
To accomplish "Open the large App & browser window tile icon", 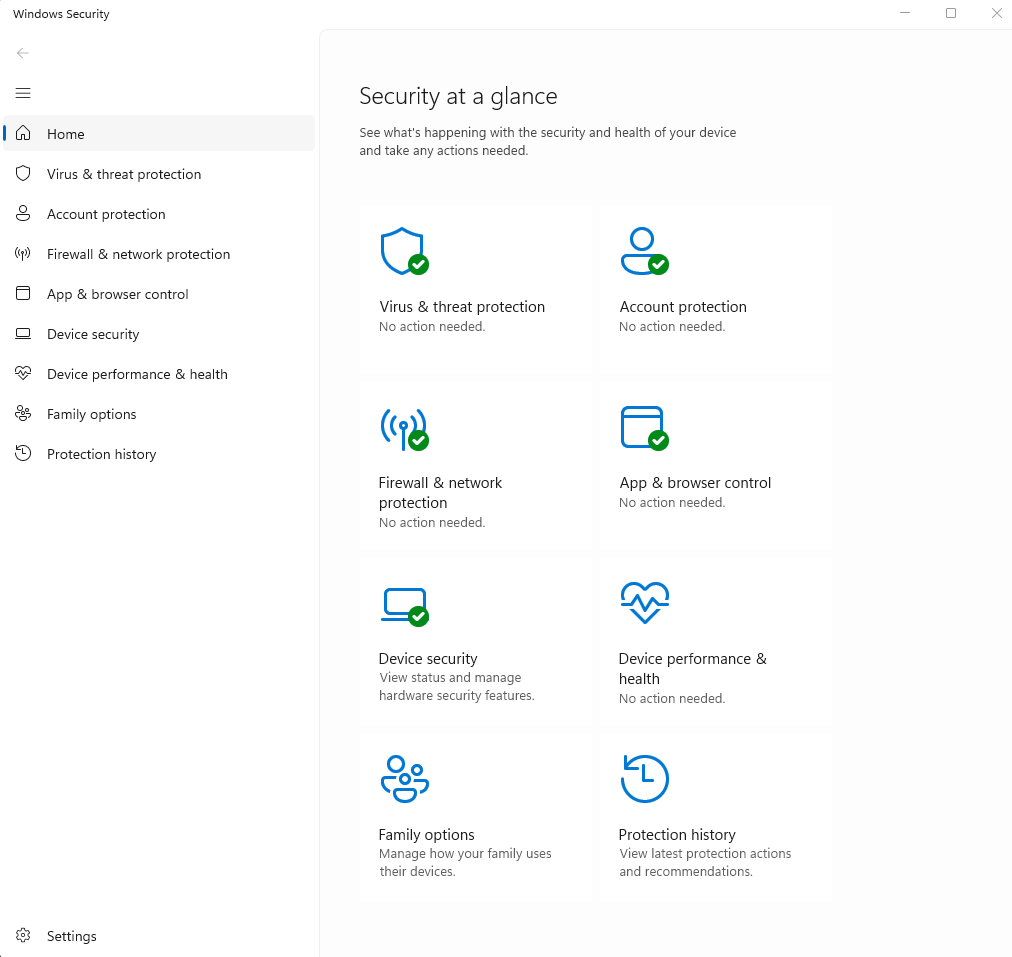I will 644,428.
